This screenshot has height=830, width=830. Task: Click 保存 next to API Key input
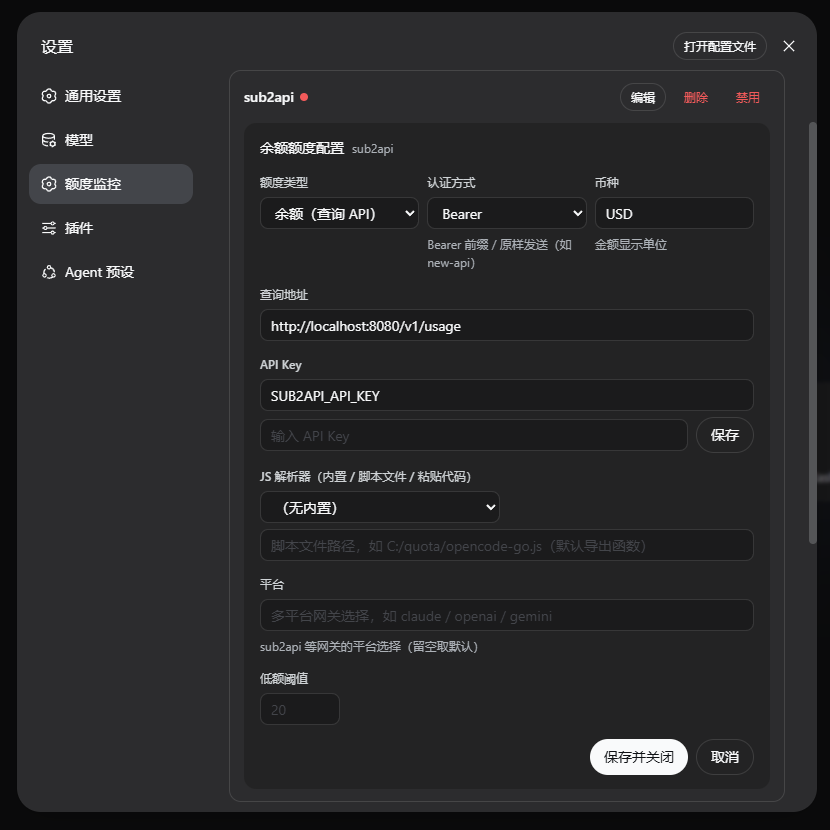(725, 435)
